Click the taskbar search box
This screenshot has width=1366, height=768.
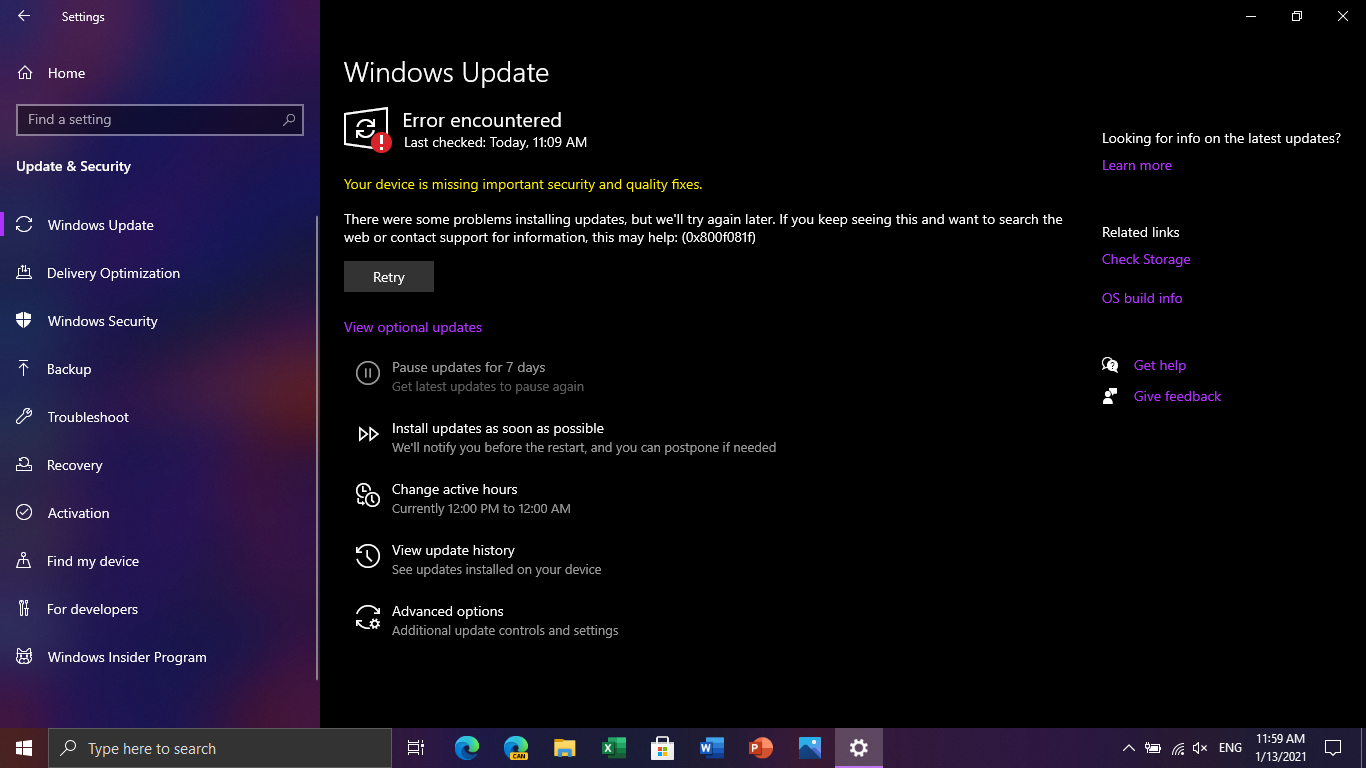coord(220,748)
